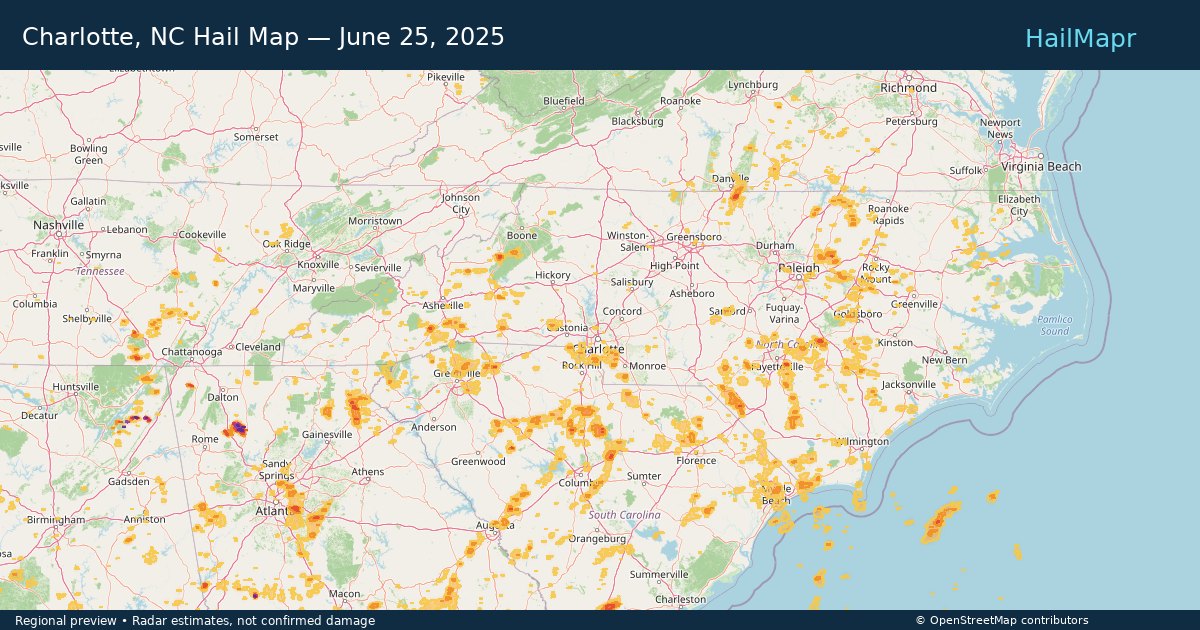Click the Richmond city label
Screen dimensions: 1200x630
click(x=908, y=88)
